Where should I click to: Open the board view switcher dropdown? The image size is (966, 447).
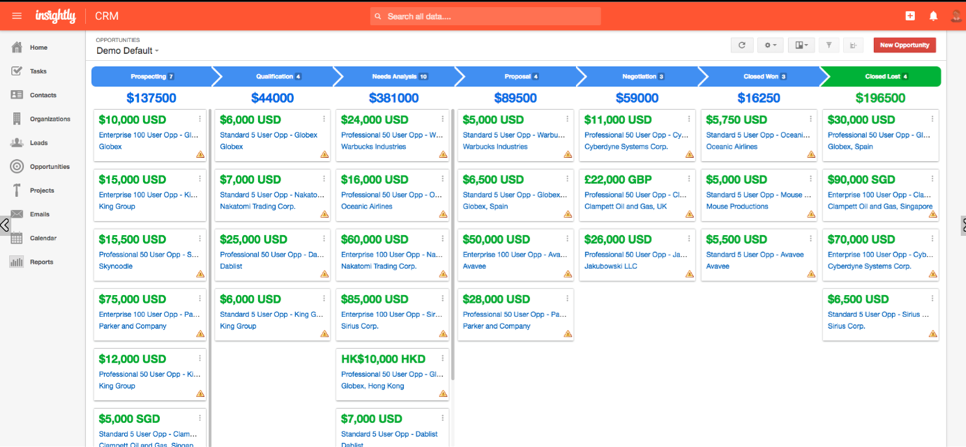click(801, 45)
